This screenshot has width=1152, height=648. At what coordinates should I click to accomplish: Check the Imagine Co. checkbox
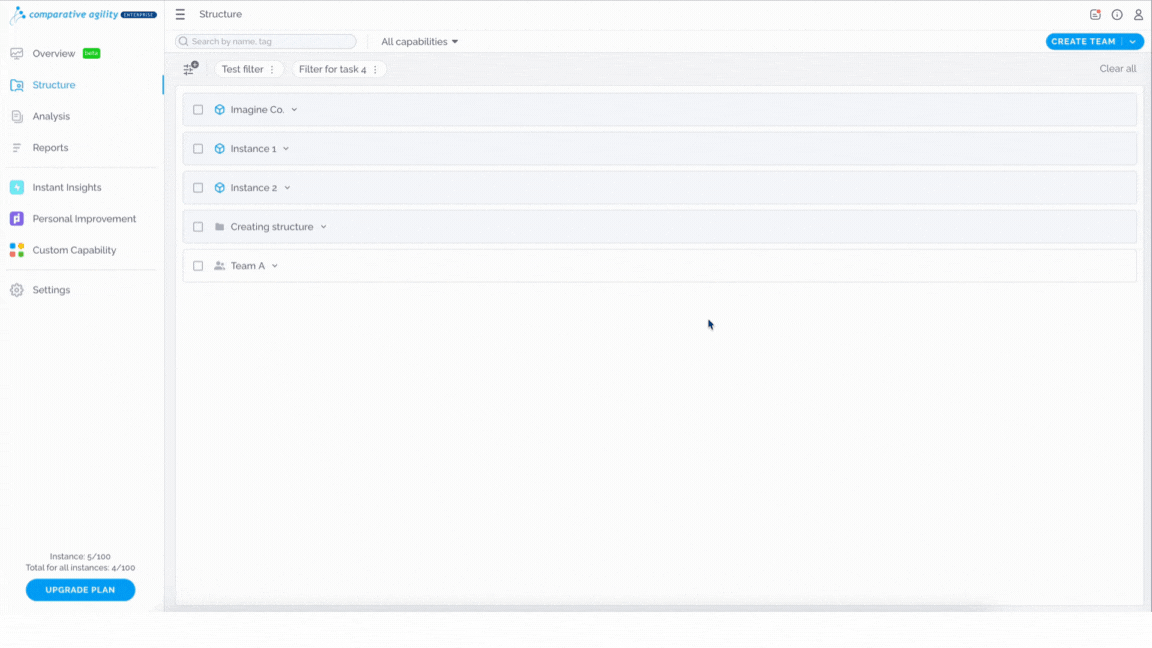(x=198, y=109)
